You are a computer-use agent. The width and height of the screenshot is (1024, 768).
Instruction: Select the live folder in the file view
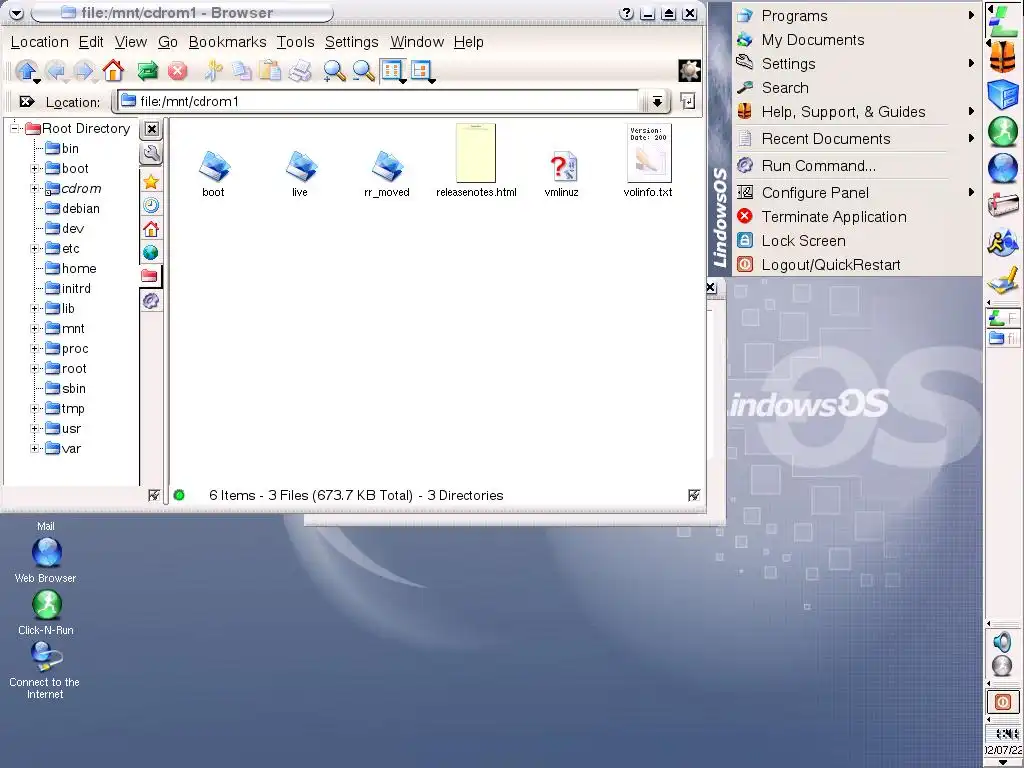point(300,174)
